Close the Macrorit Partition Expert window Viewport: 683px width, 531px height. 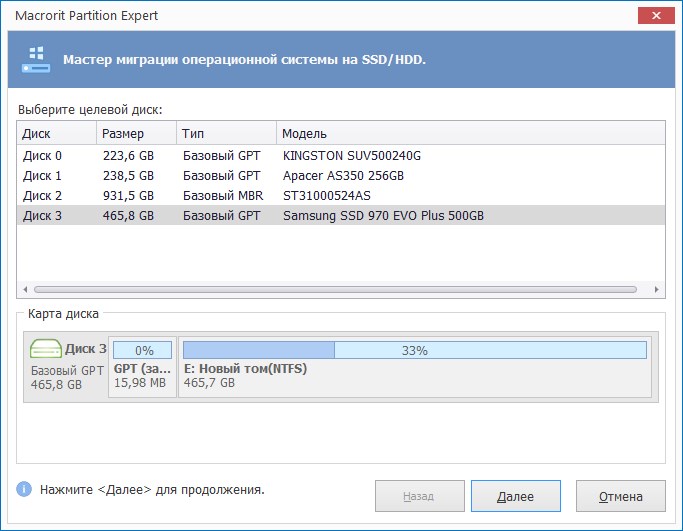[x=656, y=16]
